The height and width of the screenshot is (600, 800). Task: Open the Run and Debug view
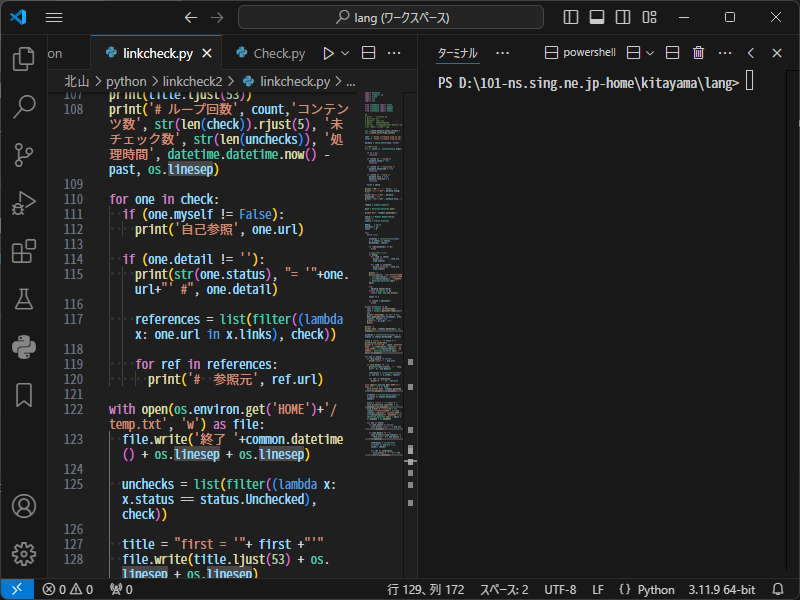[x=23, y=203]
